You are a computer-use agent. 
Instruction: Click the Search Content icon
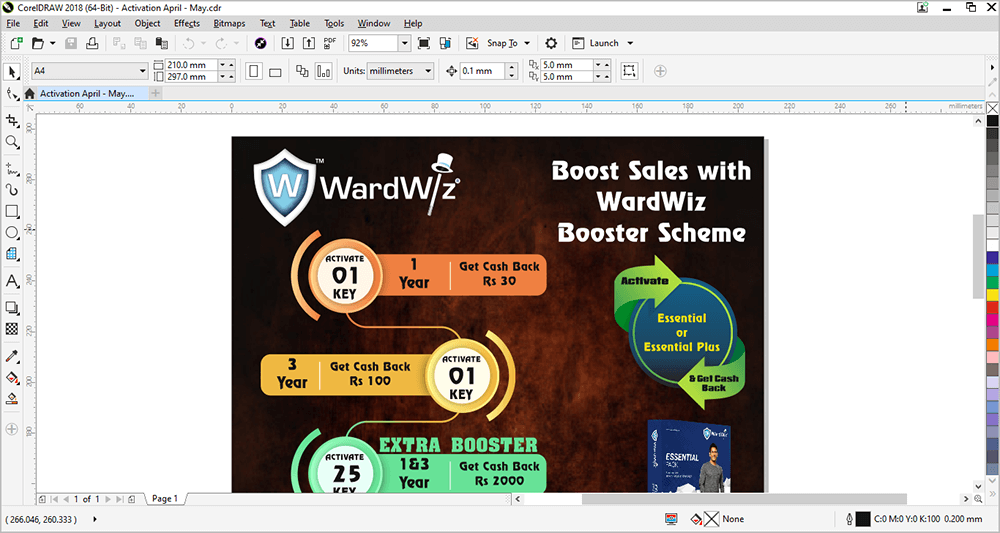pyautogui.click(x=260, y=43)
